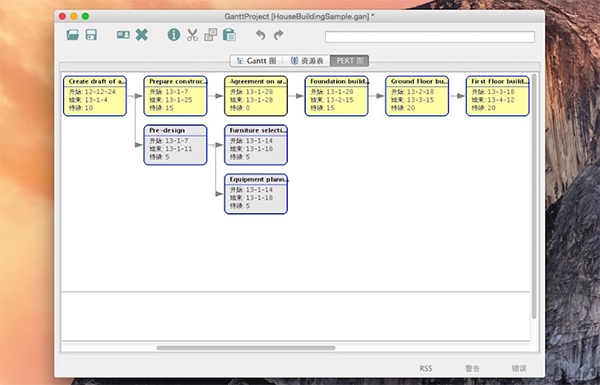Click the RSS status bar label
Viewport: 600px width, 385px height.
point(426,368)
